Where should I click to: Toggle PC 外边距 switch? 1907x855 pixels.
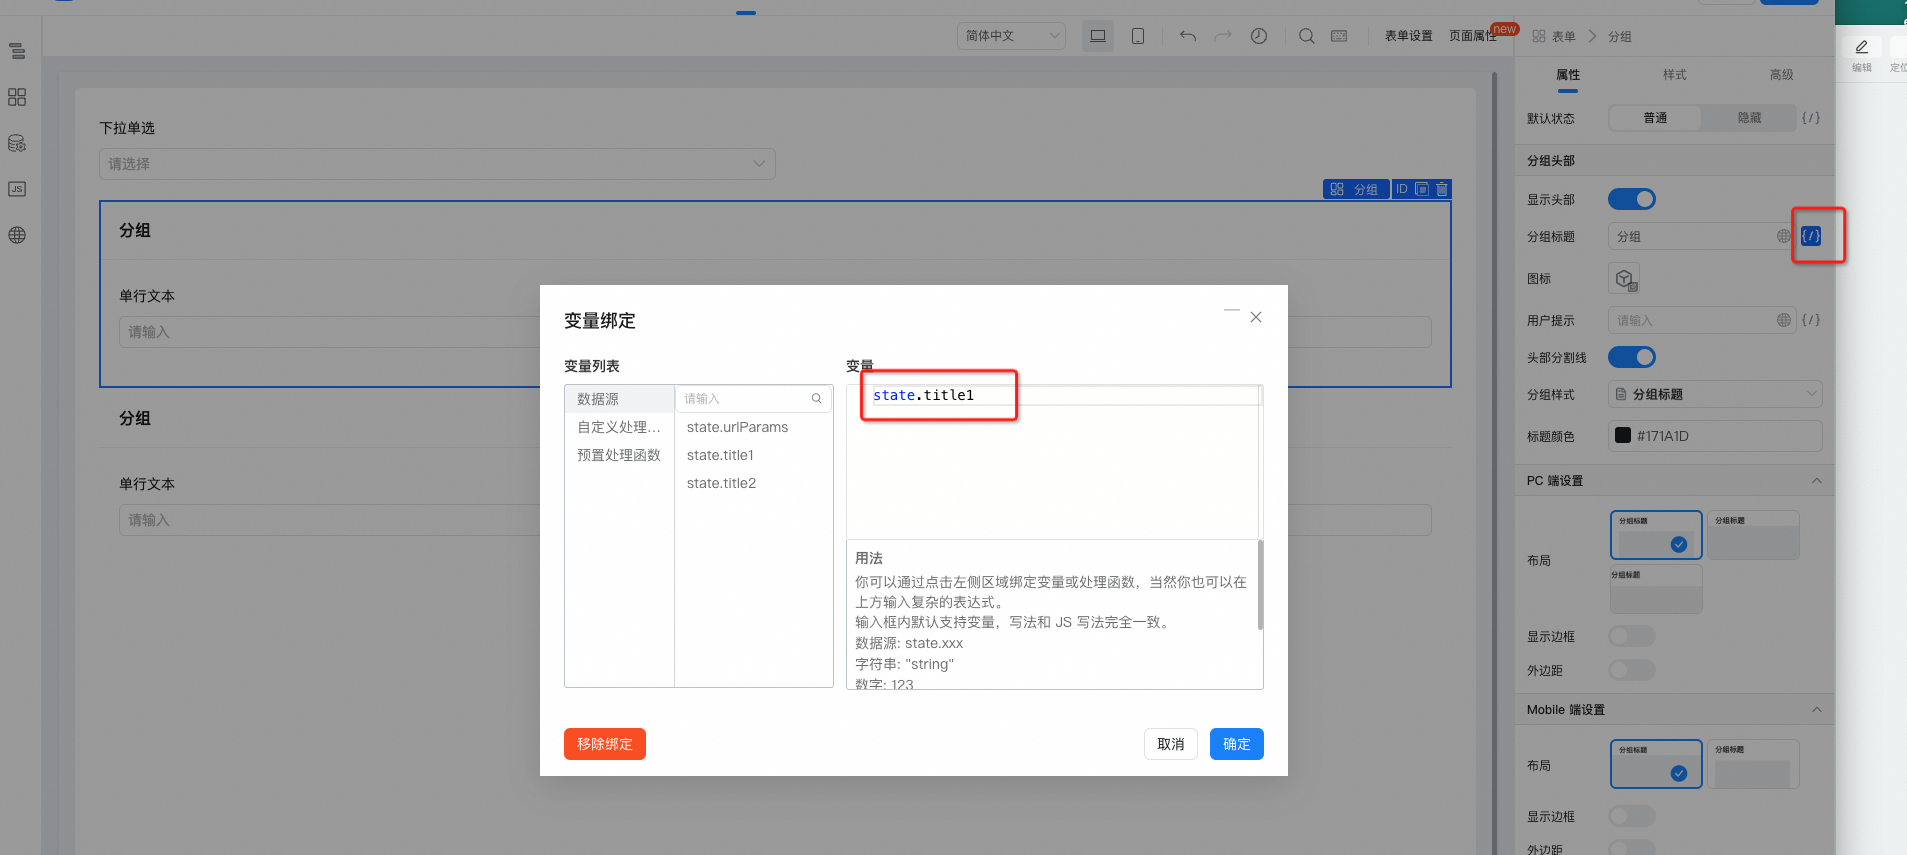pyautogui.click(x=1632, y=670)
